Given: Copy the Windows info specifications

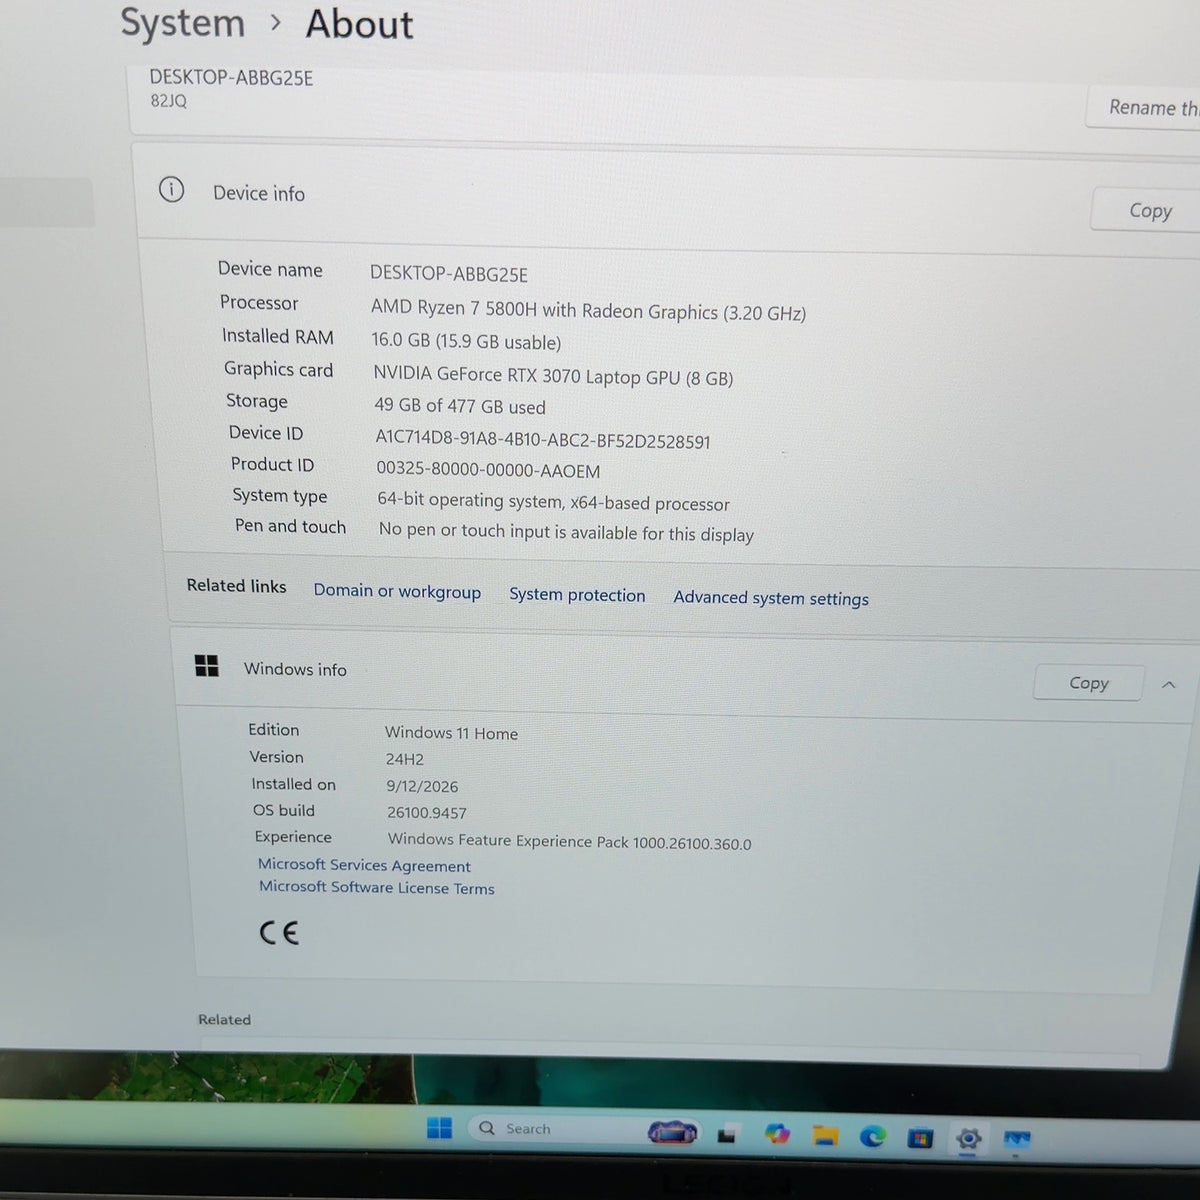Looking at the screenshot, I should click(1088, 683).
